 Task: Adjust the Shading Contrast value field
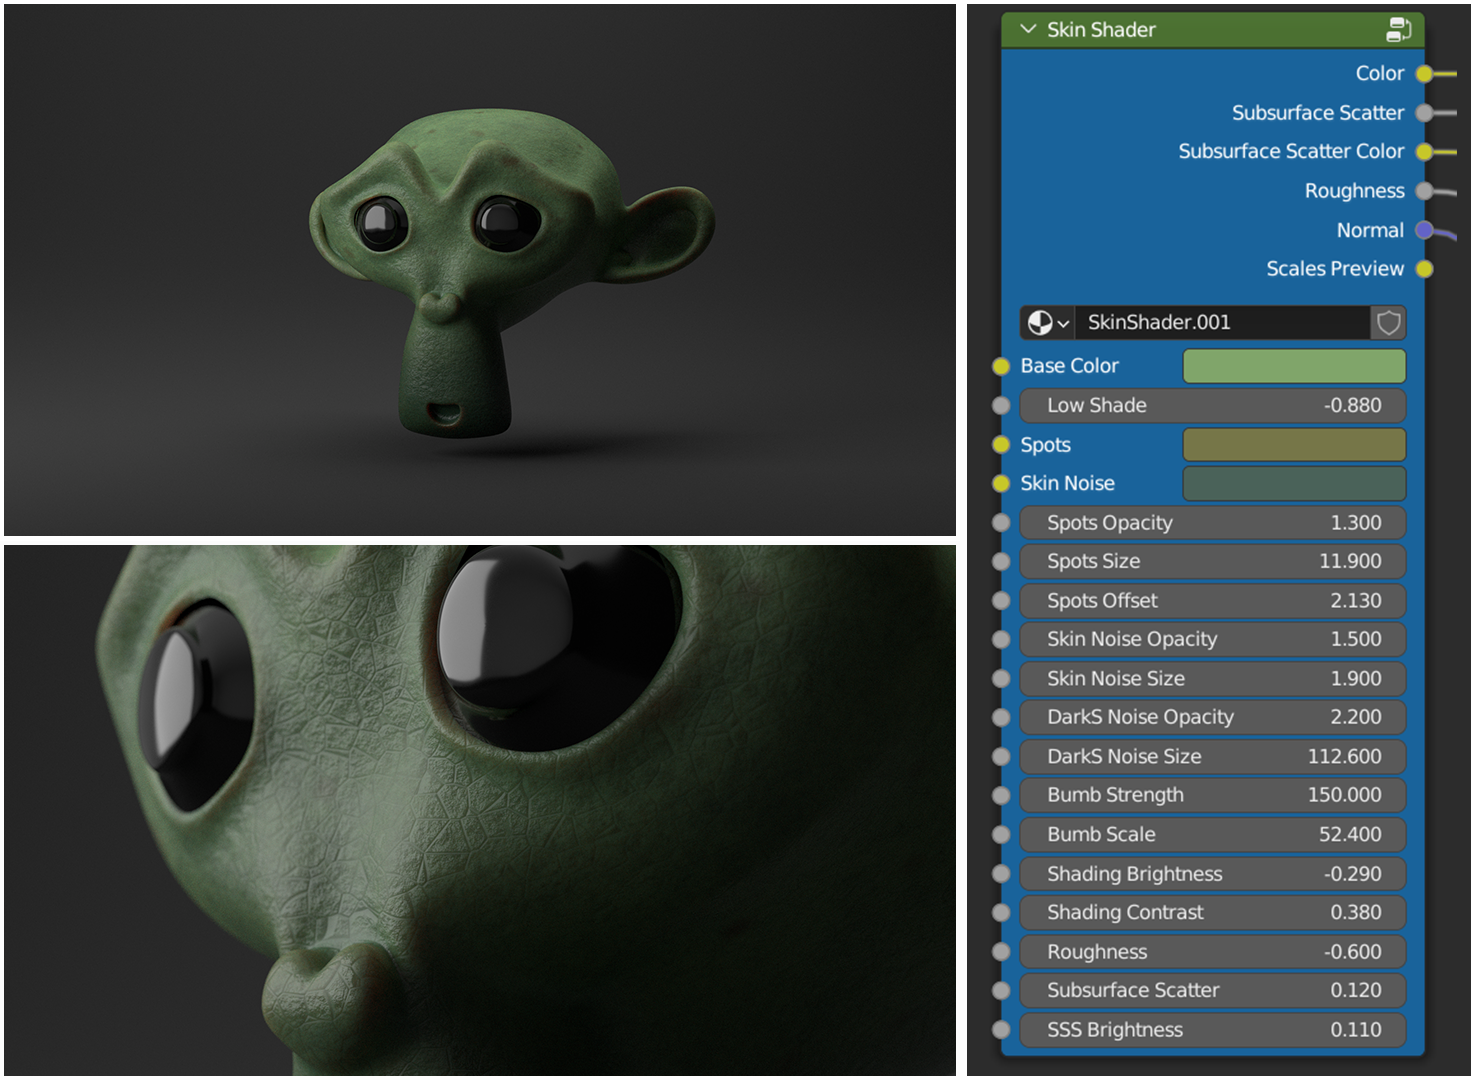pyautogui.click(x=1213, y=913)
